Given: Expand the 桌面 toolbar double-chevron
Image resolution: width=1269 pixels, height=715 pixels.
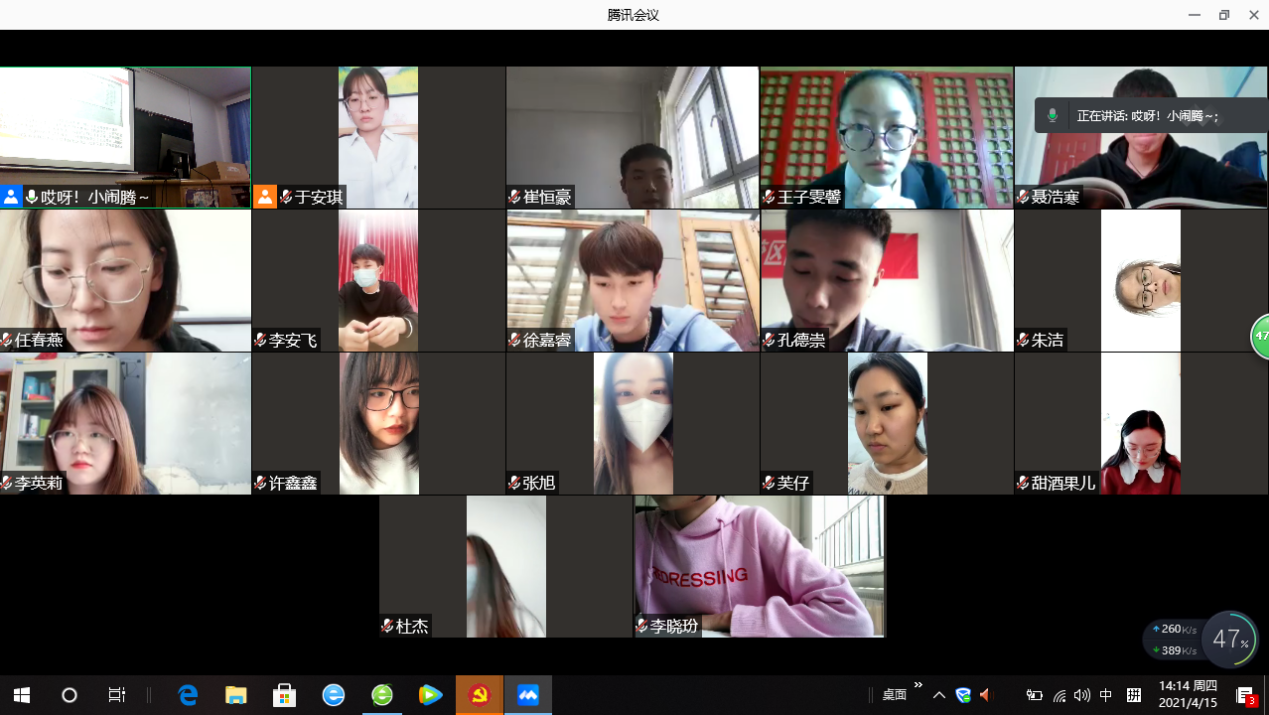Looking at the screenshot, I should click(918, 686).
